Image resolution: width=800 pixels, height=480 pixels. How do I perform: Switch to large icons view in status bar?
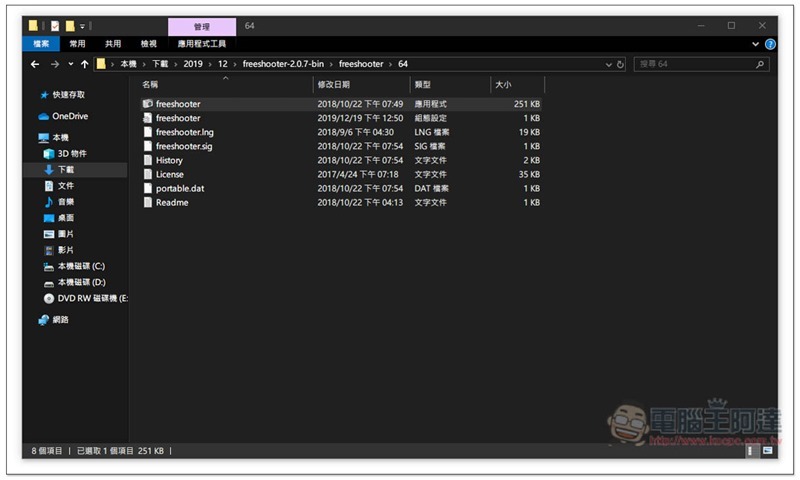(x=767, y=451)
